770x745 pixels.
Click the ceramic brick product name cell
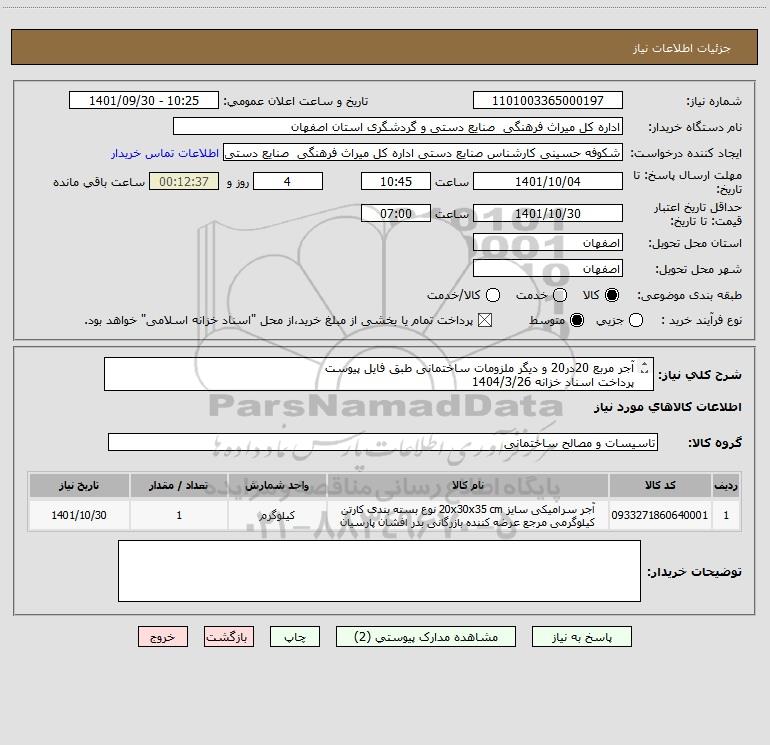pos(468,515)
